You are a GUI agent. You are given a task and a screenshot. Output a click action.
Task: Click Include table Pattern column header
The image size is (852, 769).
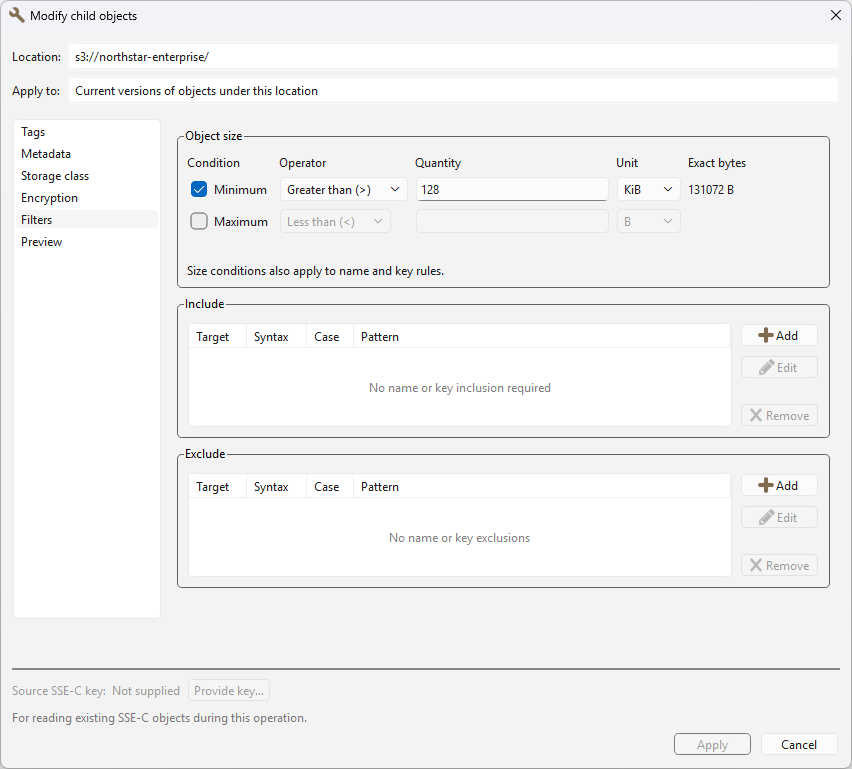(x=542, y=336)
